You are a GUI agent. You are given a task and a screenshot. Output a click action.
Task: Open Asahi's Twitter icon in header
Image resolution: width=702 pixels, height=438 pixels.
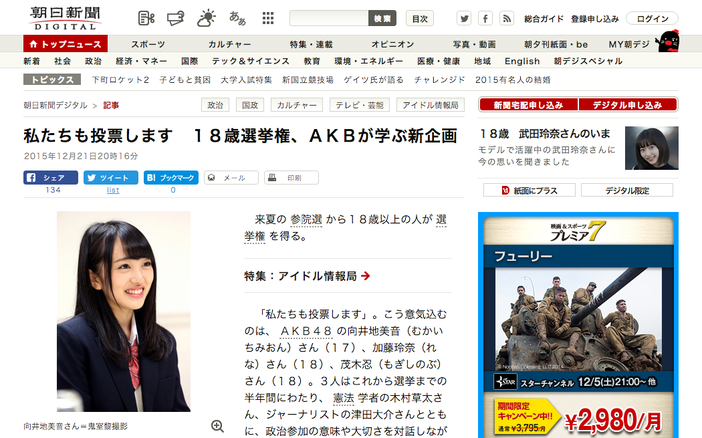(x=464, y=18)
